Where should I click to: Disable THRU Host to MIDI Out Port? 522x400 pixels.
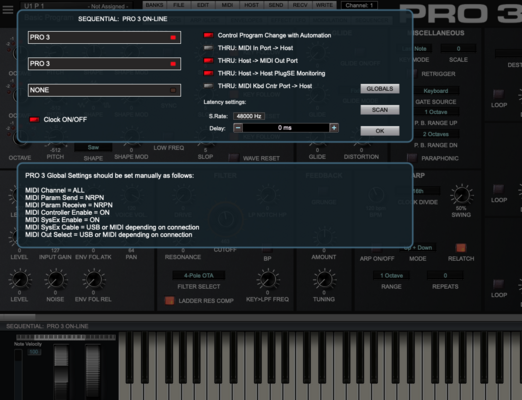208,60
